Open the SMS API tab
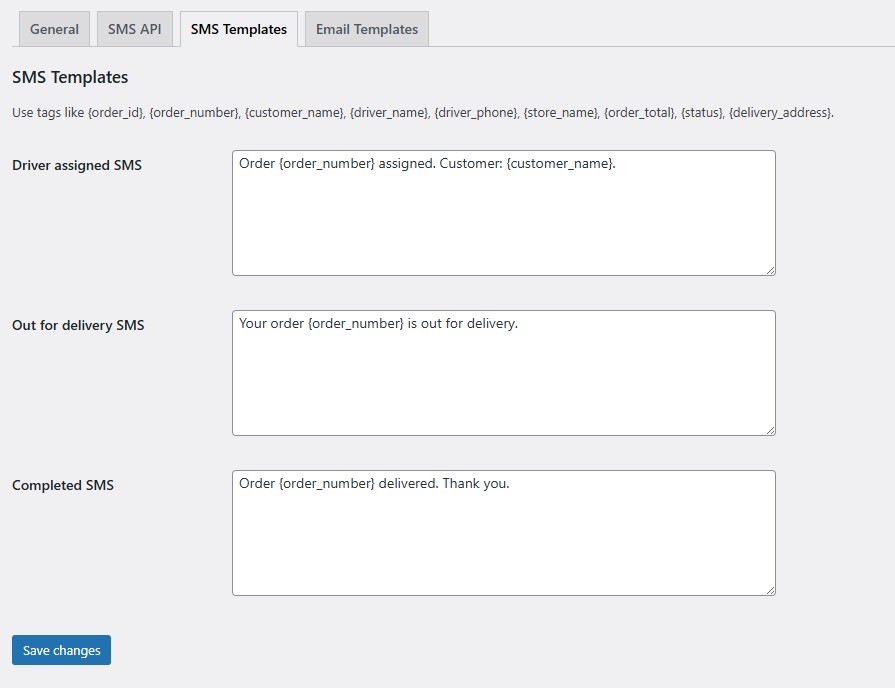 [x=134, y=29]
